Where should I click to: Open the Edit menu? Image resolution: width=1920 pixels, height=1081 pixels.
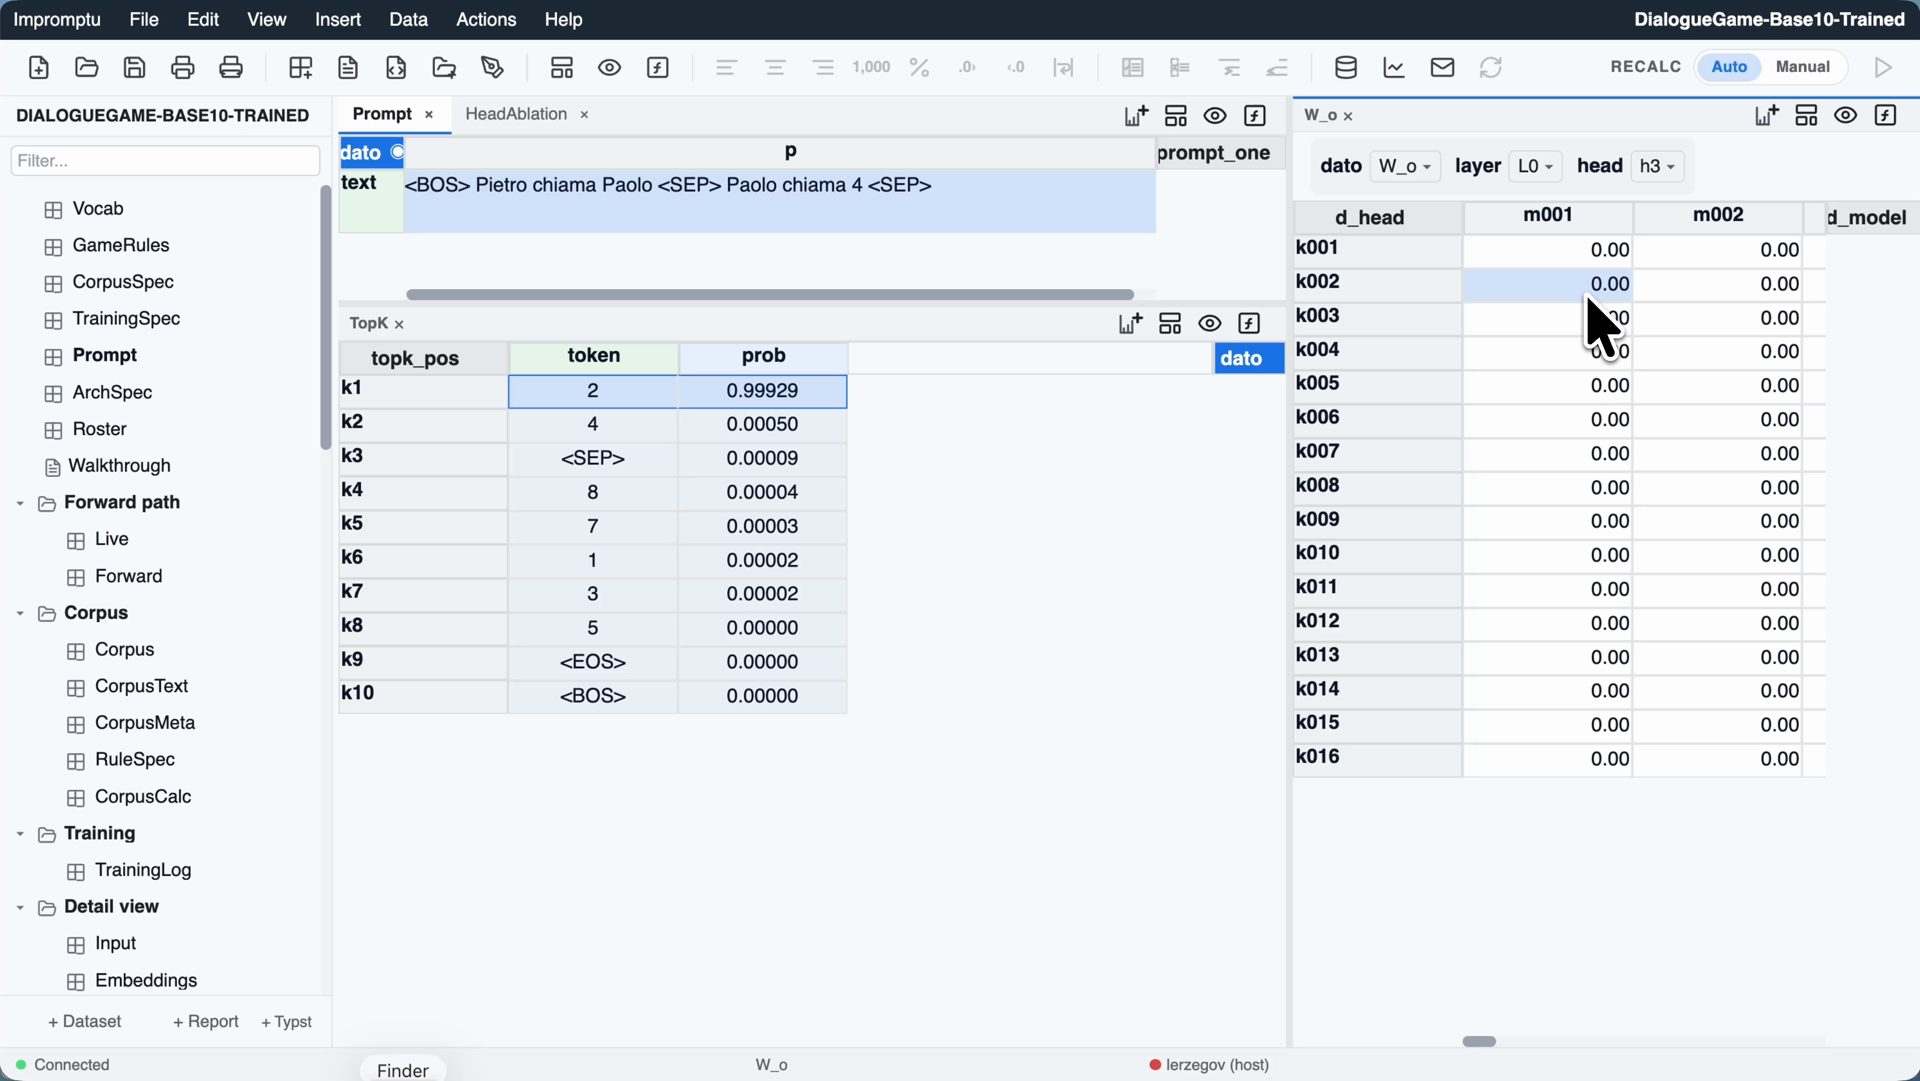203,19
